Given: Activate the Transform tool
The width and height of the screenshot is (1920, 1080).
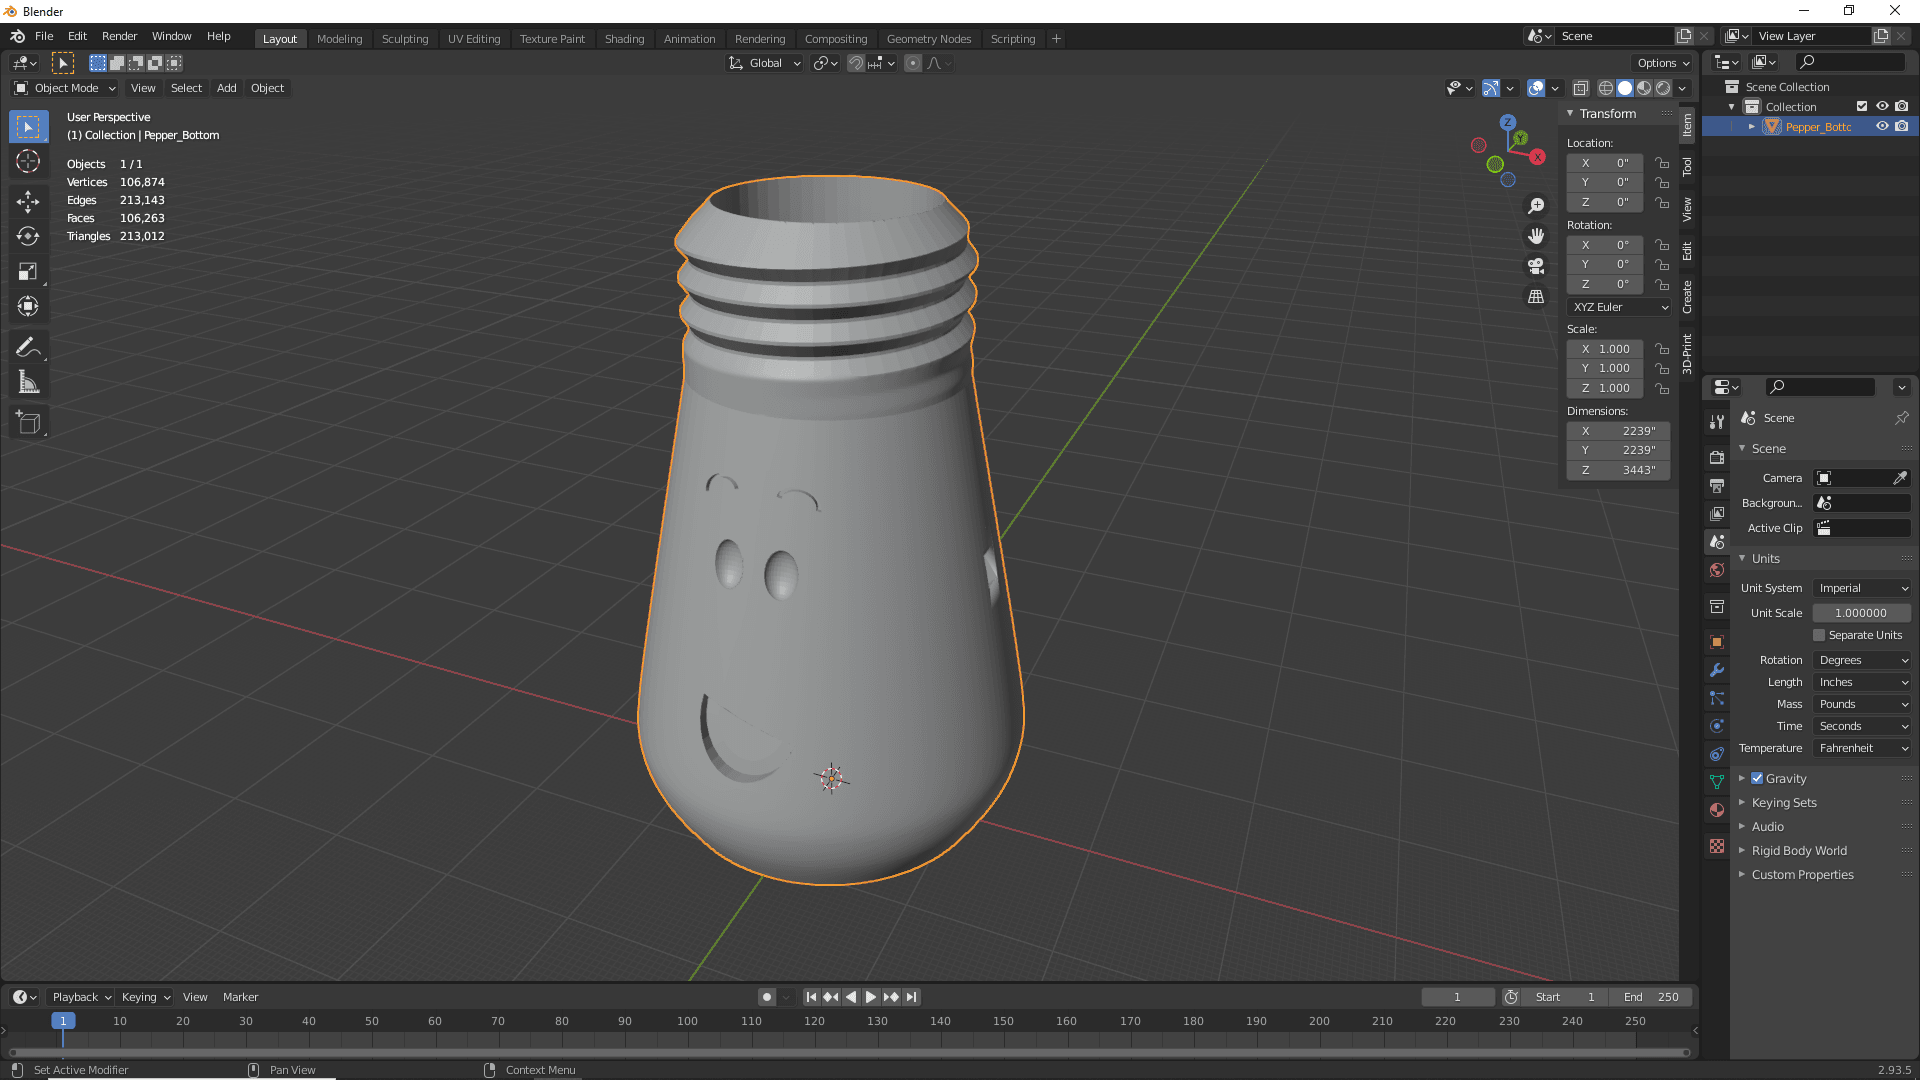Looking at the screenshot, I should (28, 306).
